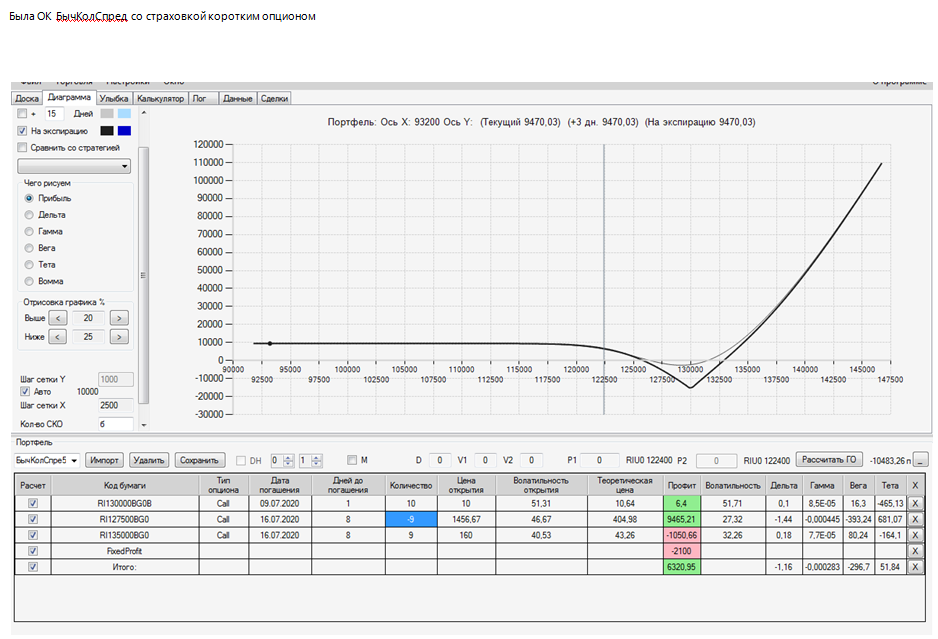Click the 'Шаг сетки X' input field
This screenshot has width=938, height=639.
[x=115, y=406]
